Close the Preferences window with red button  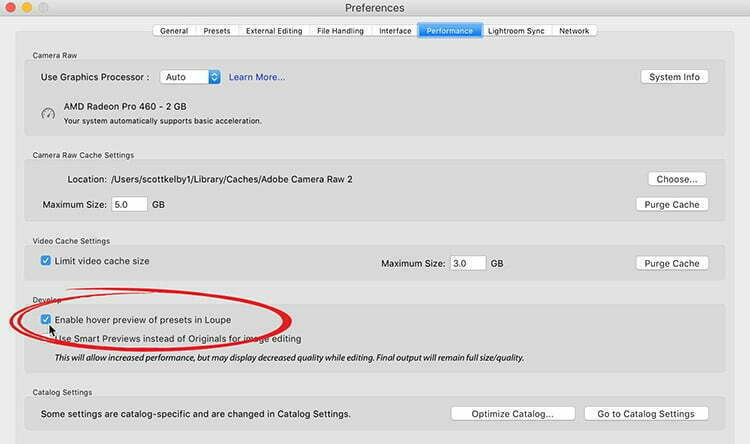point(11,8)
